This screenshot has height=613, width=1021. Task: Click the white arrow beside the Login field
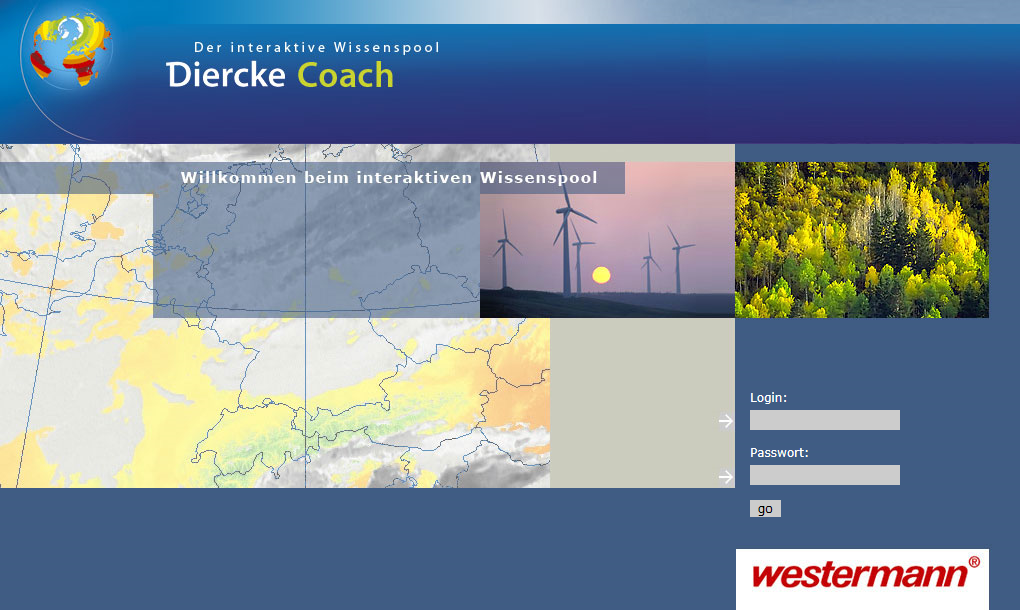(726, 421)
